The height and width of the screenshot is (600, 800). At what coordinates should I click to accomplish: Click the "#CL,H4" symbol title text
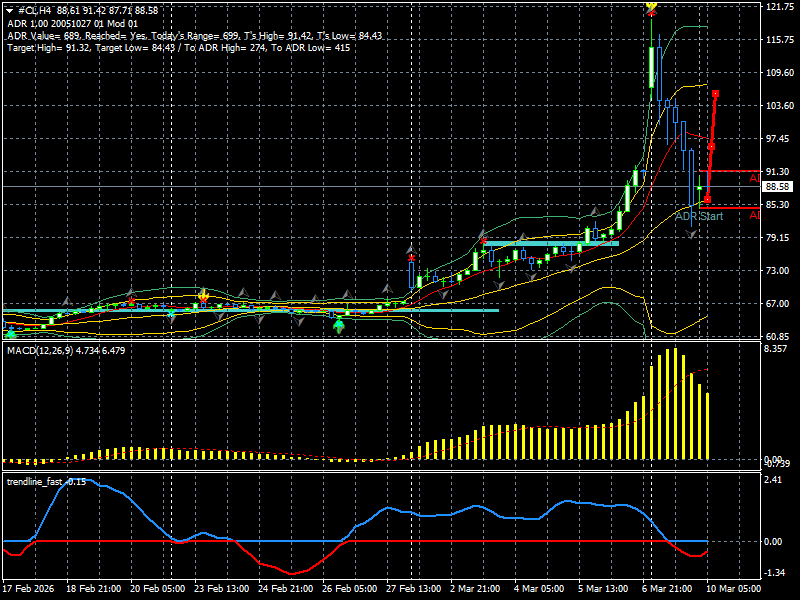pos(35,11)
